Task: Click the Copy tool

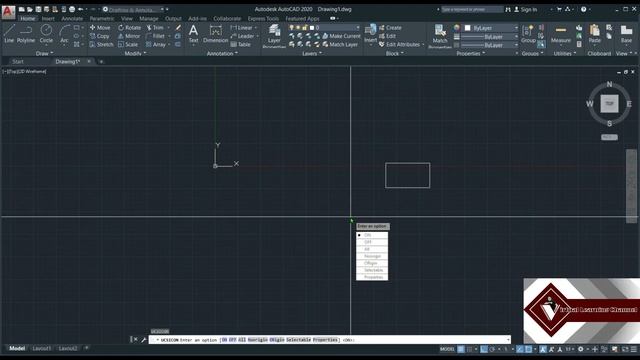Action: tap(99, 36)
